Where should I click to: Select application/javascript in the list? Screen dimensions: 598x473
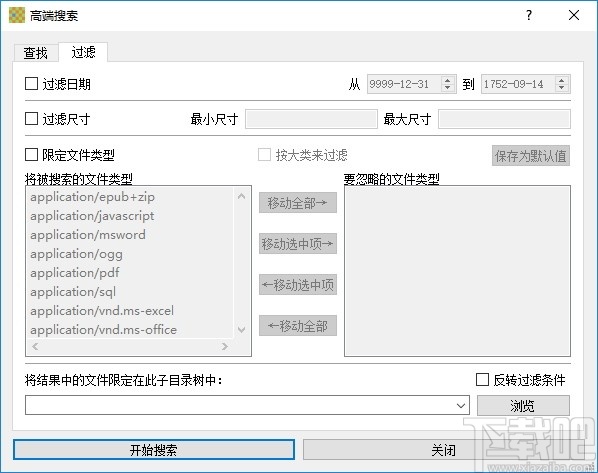click(x=131, y=216)
